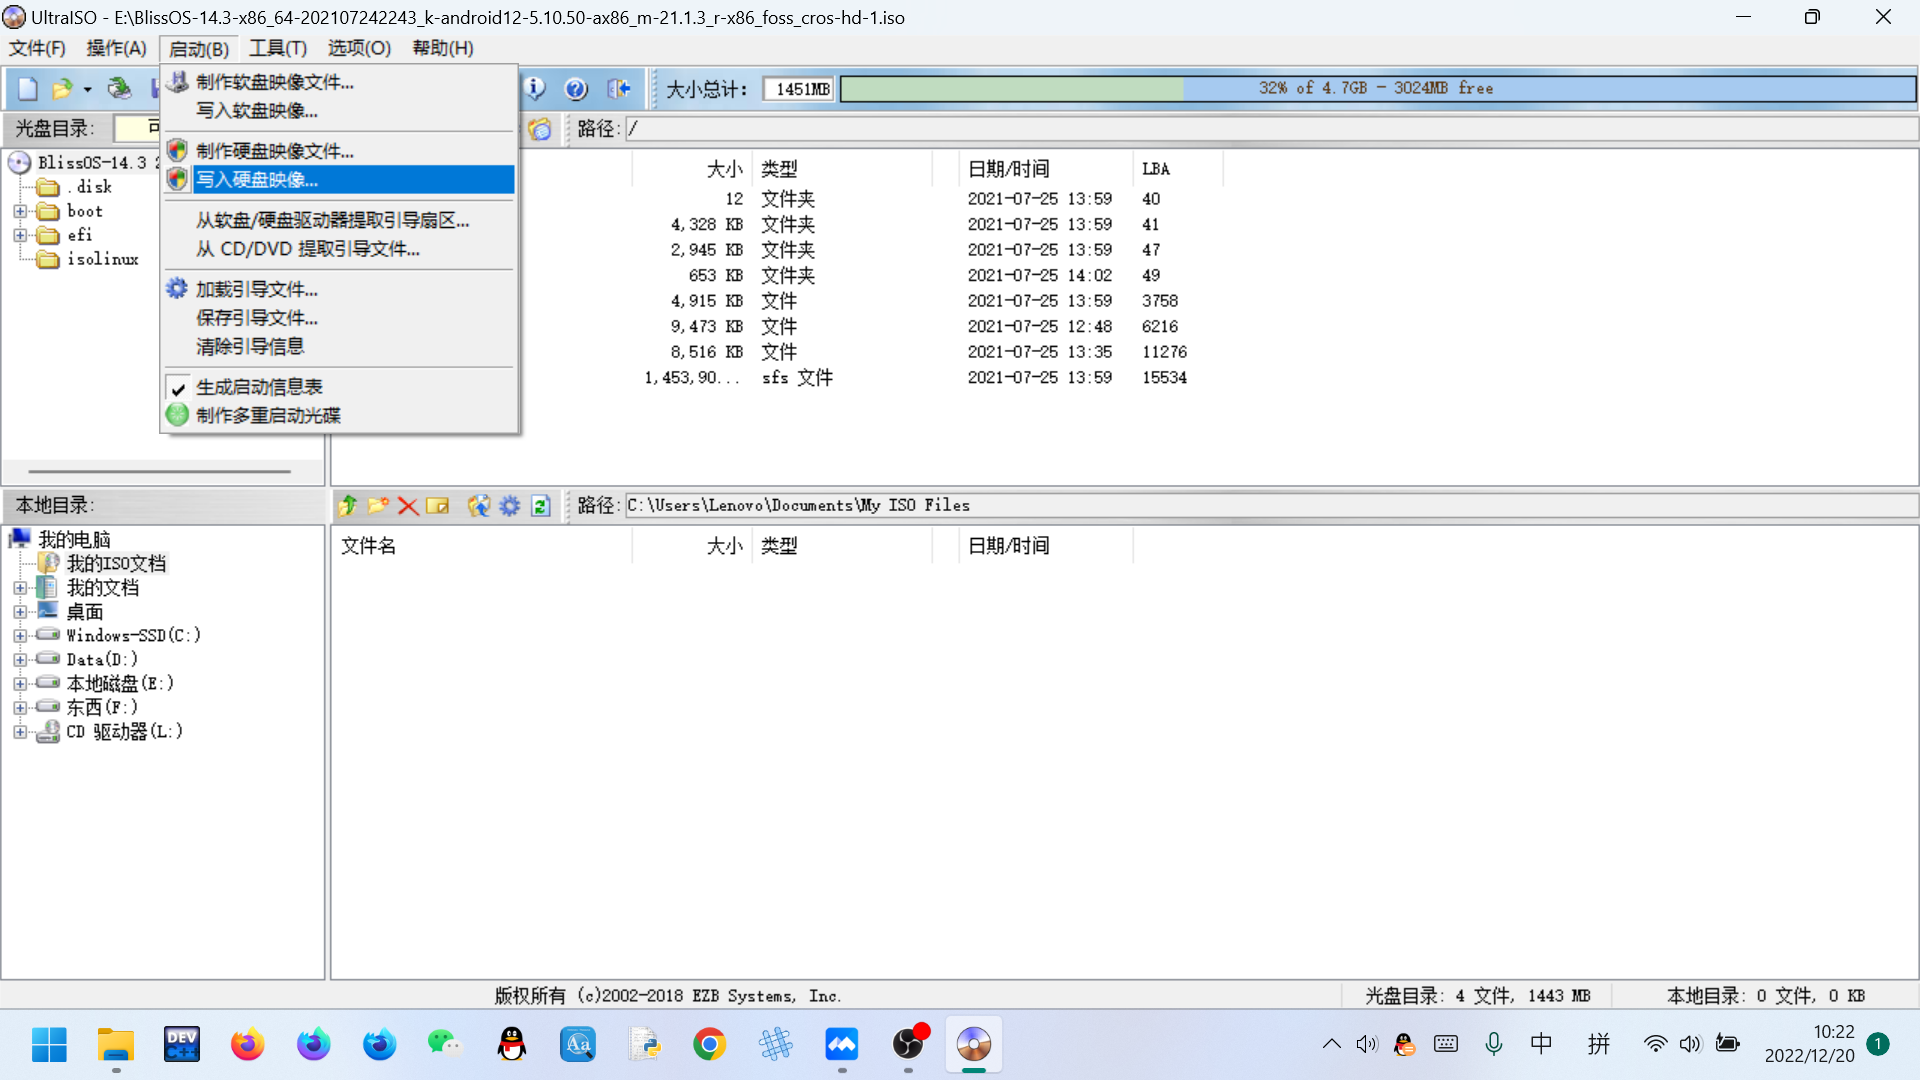Select 写入硬盘映像 menu entry
Screen dimensions: 1920x1080
[257, 180]
